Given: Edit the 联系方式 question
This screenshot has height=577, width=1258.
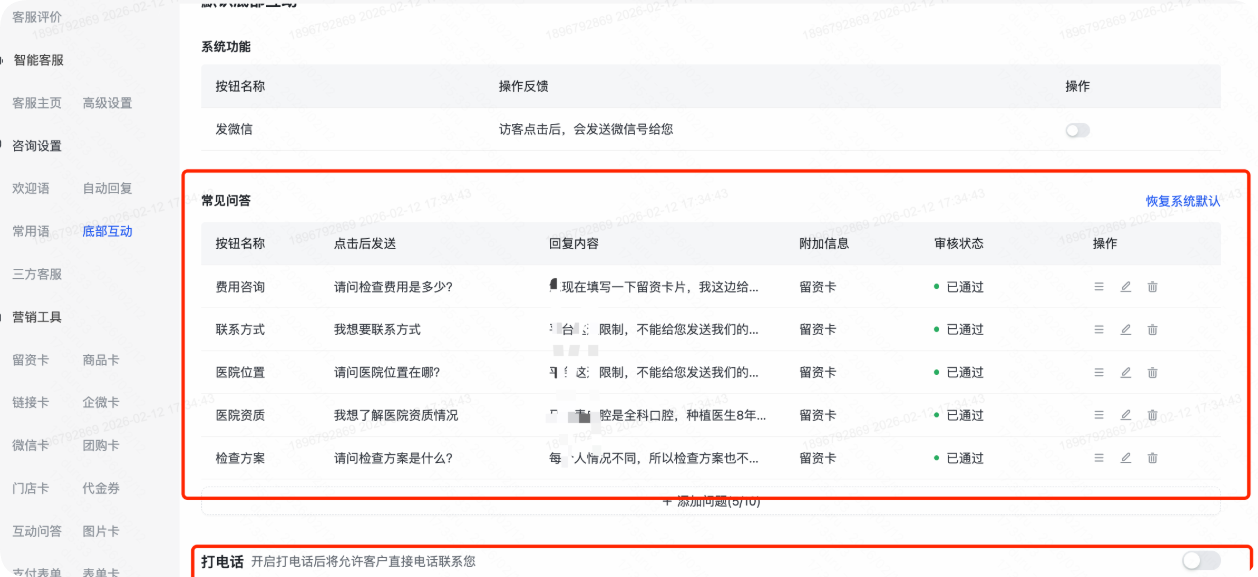Looking at the screenshot, I should click(x=1126, y=330).
